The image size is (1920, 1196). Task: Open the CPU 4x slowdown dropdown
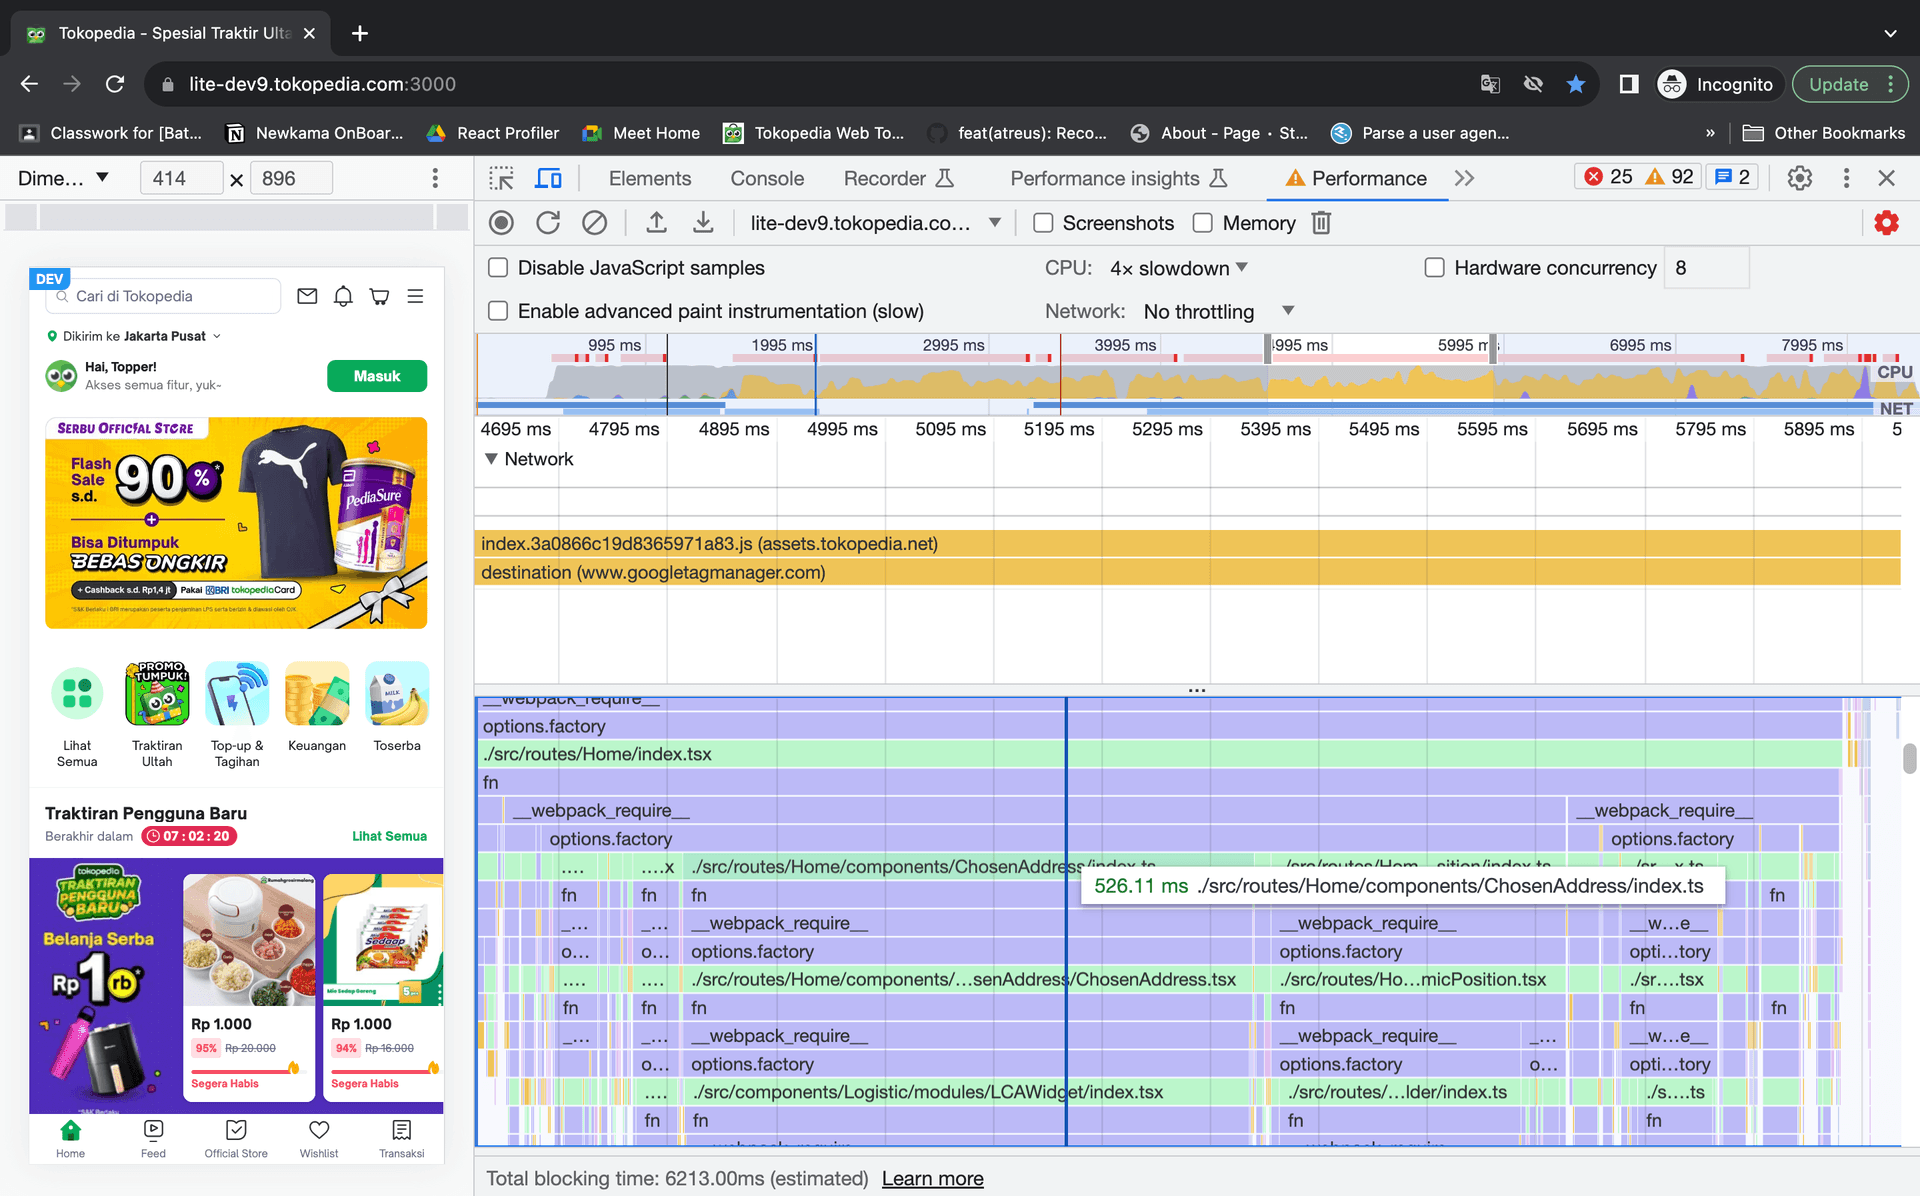tap(1178, 268)
